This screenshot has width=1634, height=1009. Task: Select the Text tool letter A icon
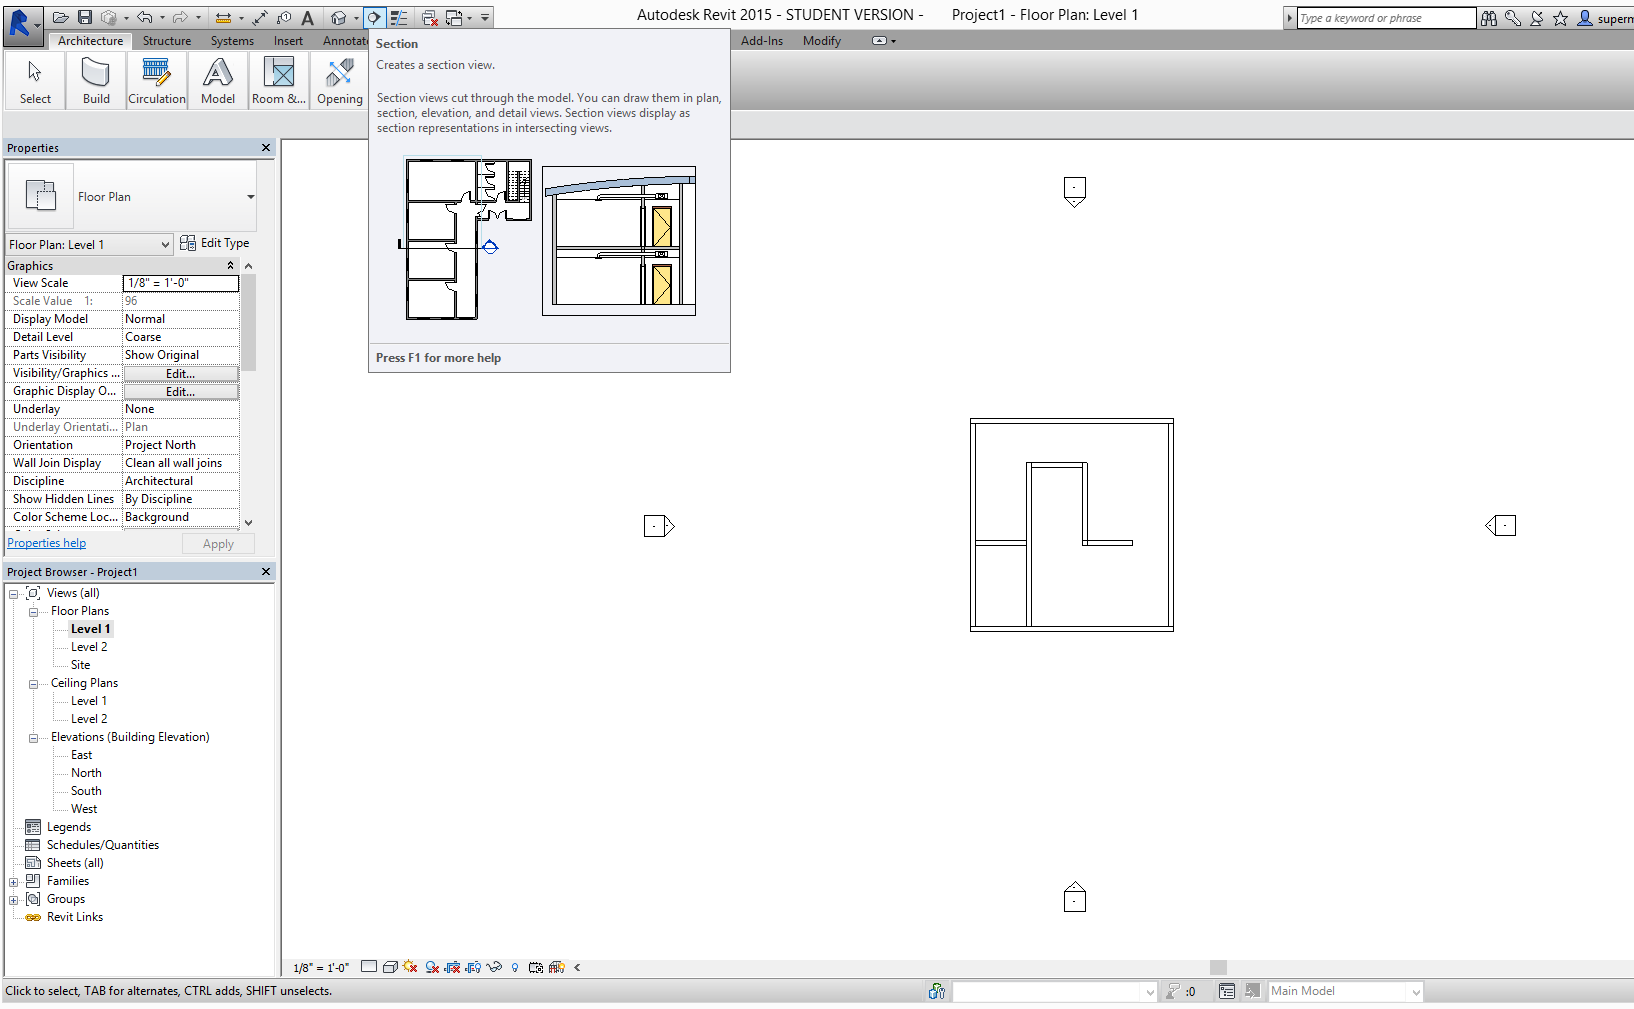pos(307,18)
